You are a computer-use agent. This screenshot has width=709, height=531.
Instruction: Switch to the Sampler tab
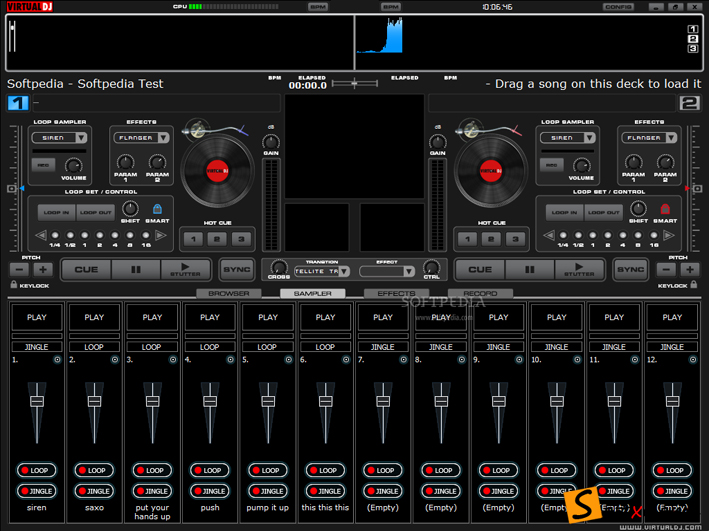tap(312, 294)
